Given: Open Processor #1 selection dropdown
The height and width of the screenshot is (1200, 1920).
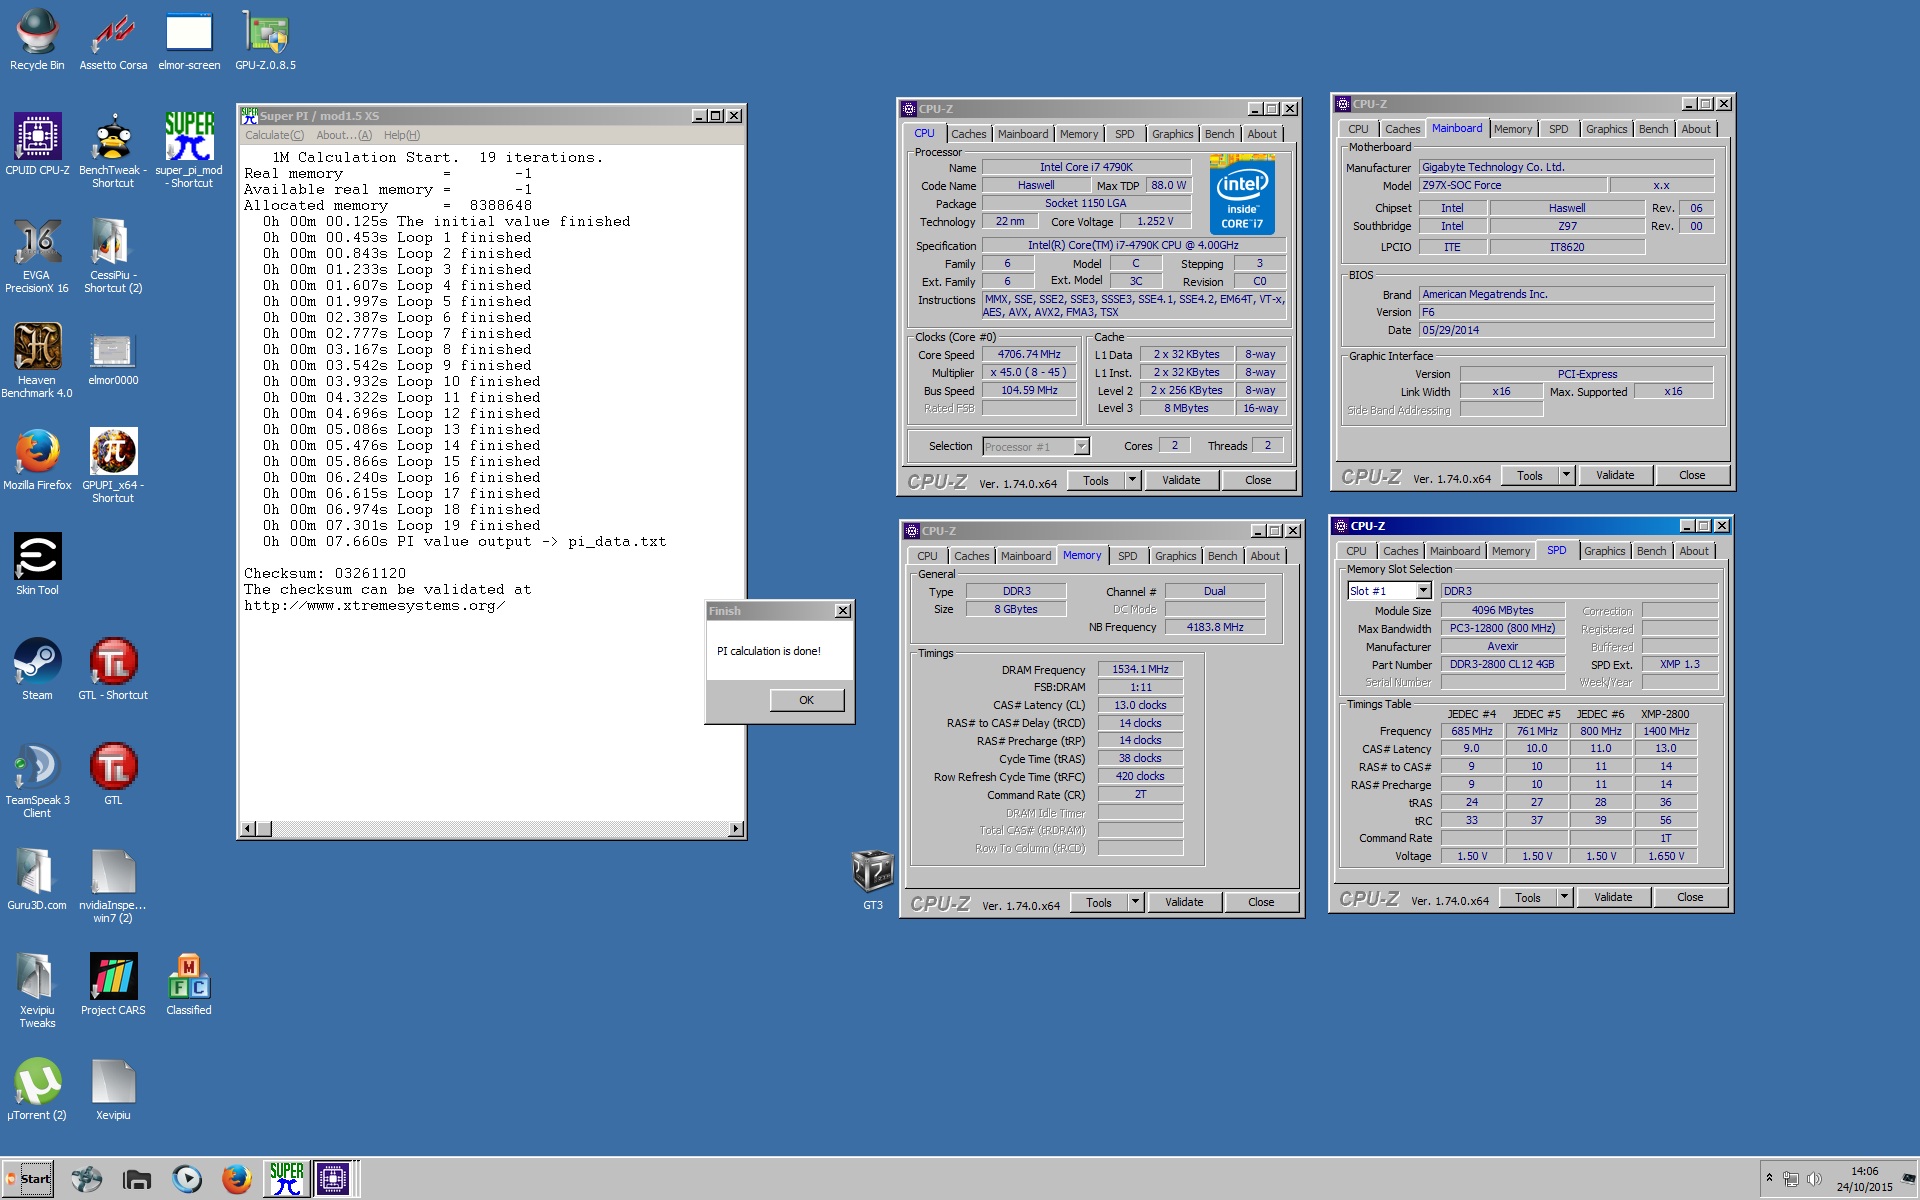Looking at the screenshot, I should pos(1081,447).
